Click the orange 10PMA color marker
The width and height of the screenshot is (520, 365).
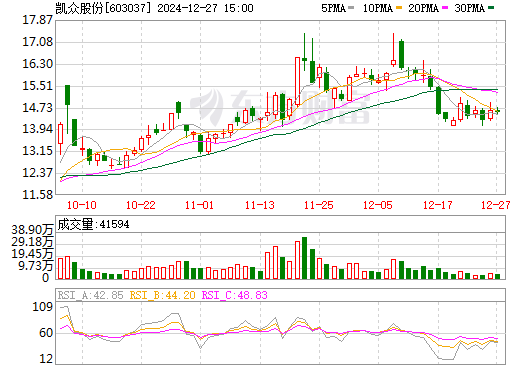pos(399,8)
